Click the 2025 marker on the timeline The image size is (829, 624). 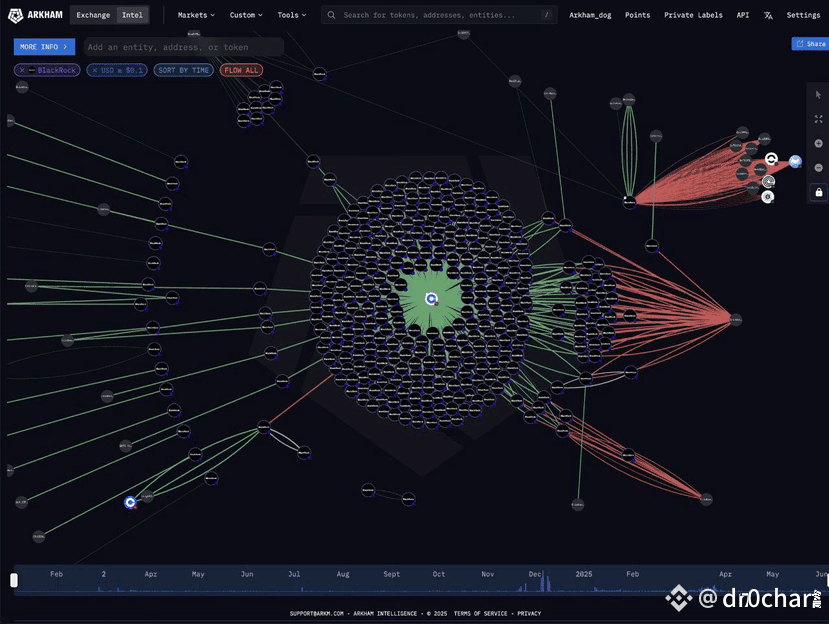584,574
